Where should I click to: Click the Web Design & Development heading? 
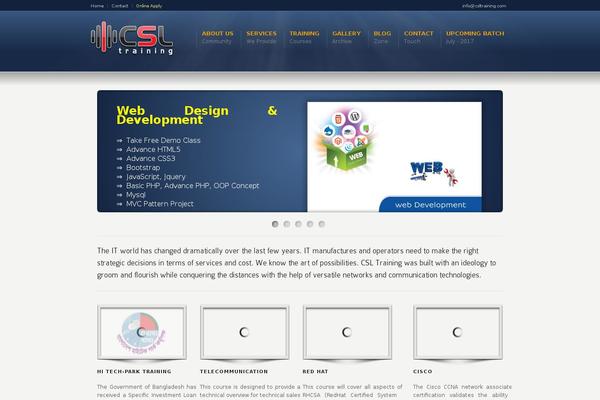[197, 115]
